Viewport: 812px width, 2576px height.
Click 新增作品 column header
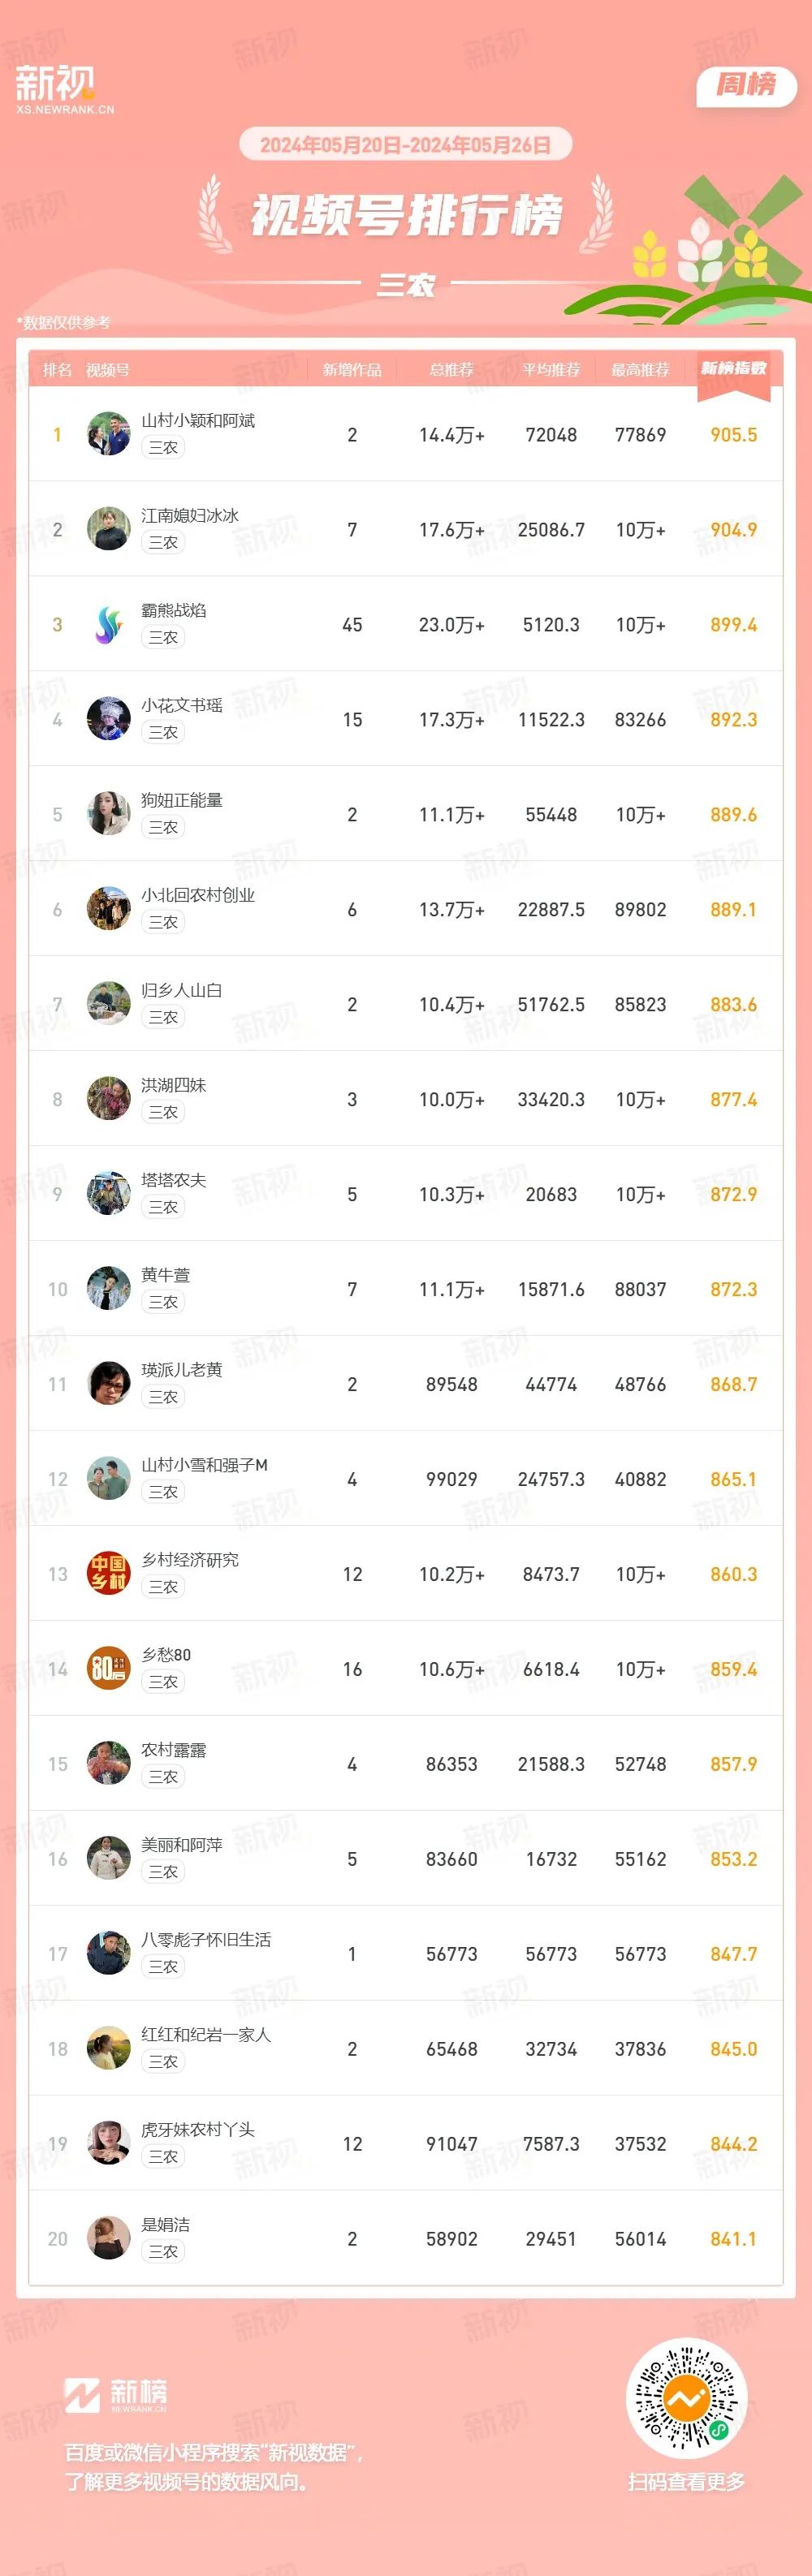pos(352,370)
